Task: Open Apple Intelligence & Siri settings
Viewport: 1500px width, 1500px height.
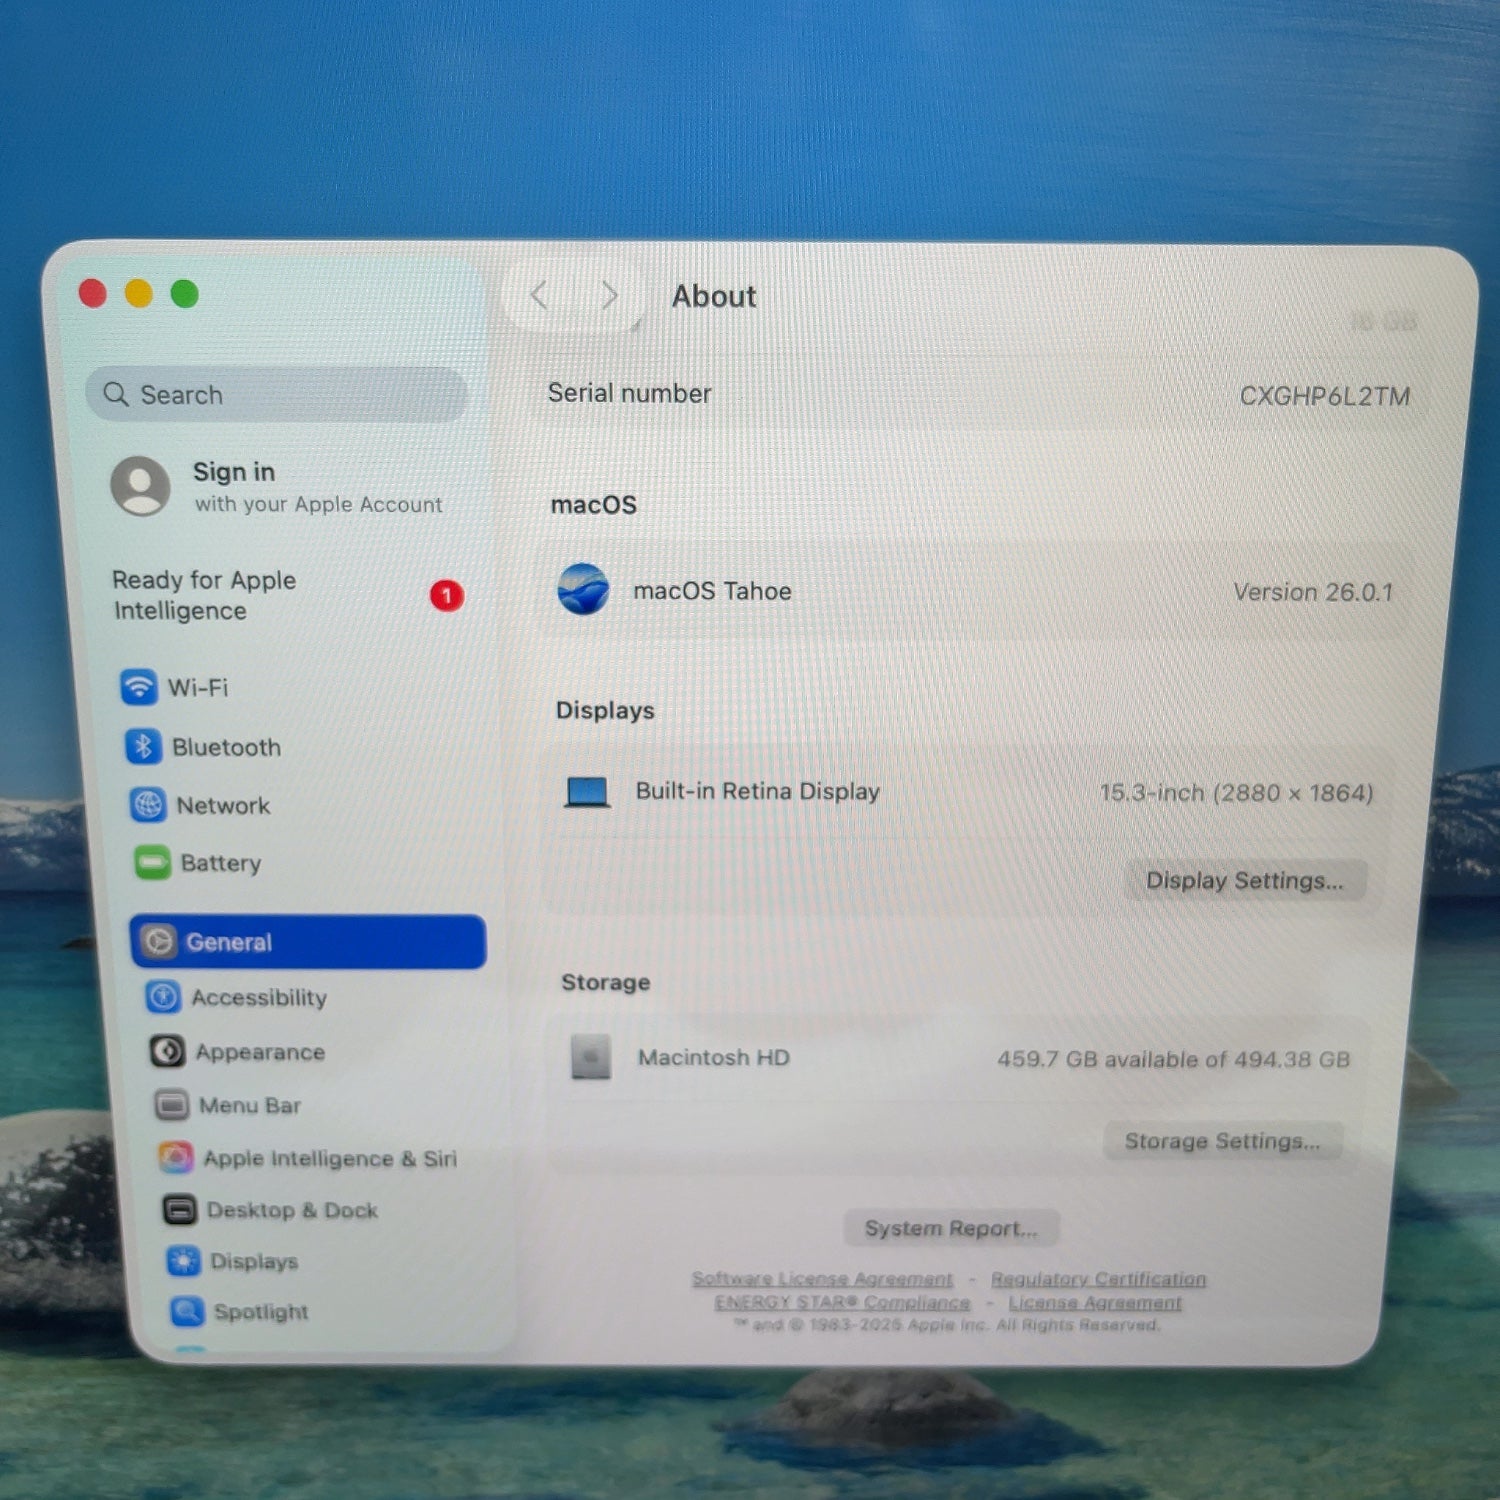Action: 329,1158
